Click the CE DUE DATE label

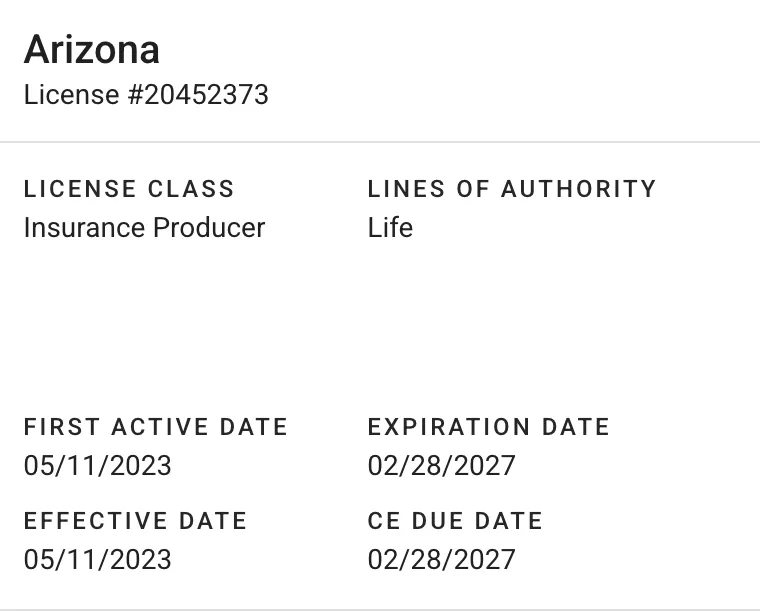click(455, 521)
